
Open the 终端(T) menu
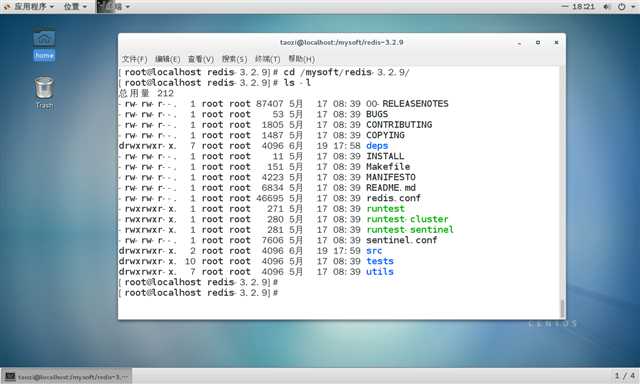[267, 59]
